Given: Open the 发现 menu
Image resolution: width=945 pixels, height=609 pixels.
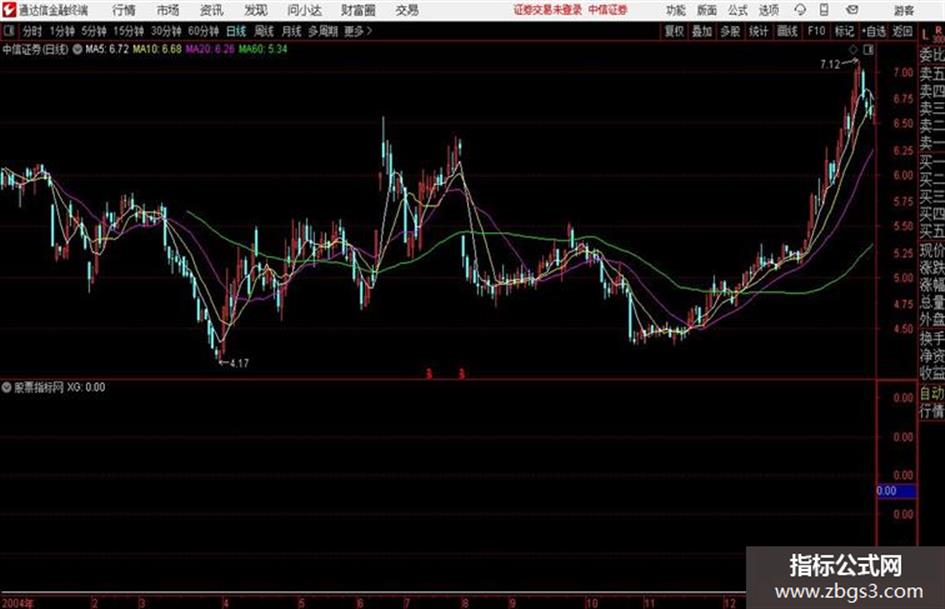Looking at the screenshot, I should 256,10.
